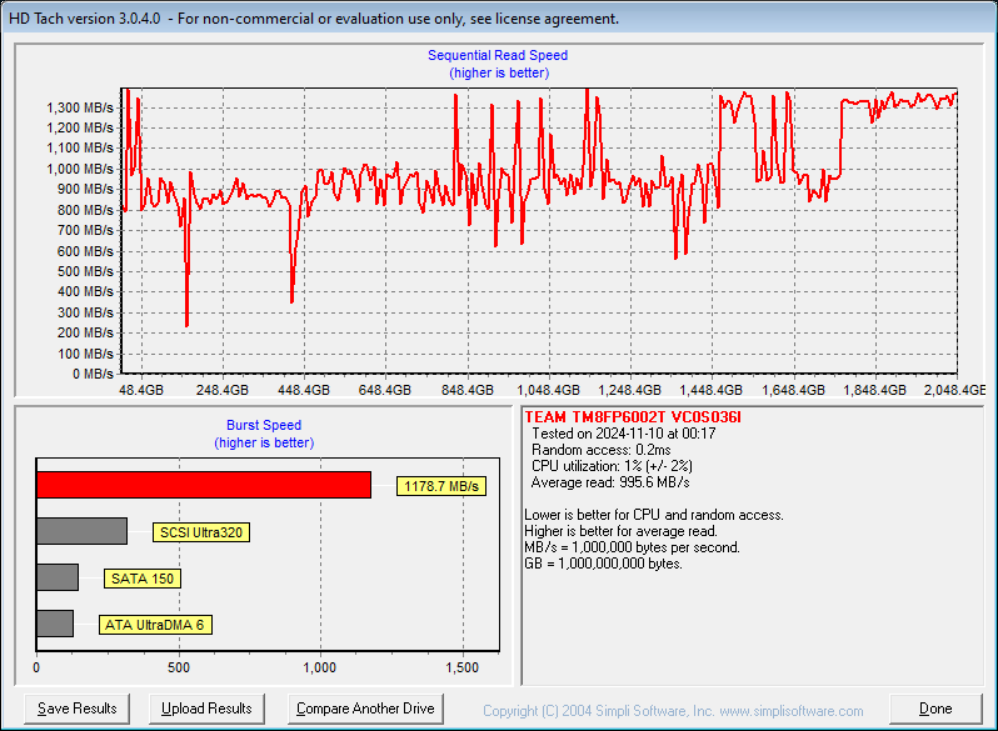Click the Save Results button
998x731 pixels.
tap(76, 708)
